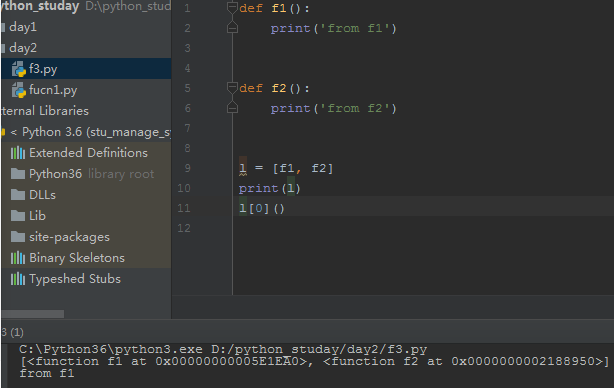Click the horizontal scrollbar of the project panel

coord(33,314)
